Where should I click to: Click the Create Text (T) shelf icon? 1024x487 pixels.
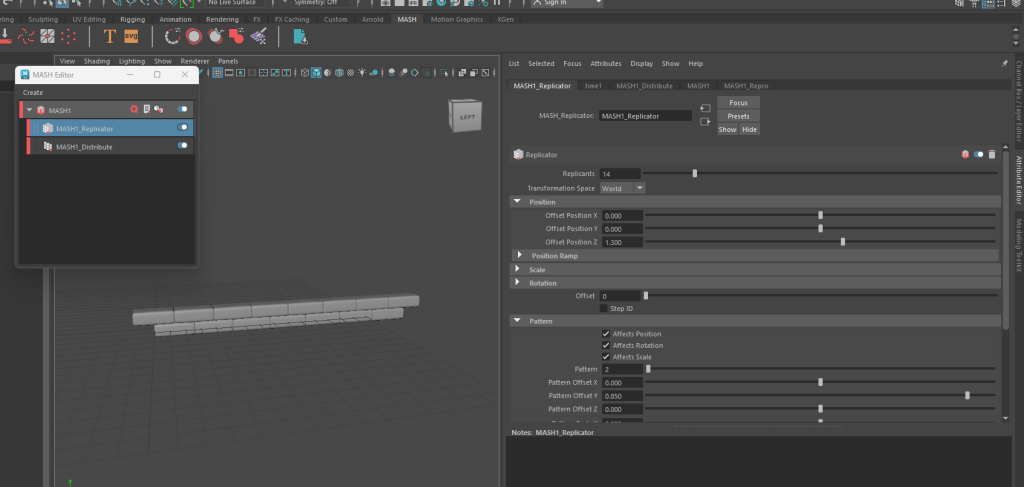click(x=110, y=36)
